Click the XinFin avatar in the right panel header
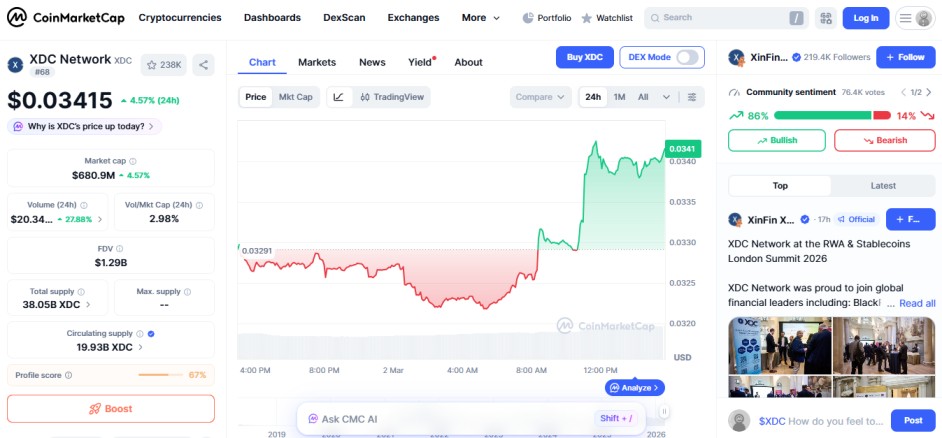Image resolution: width=942 pixels, height=438 pixels. point(736,58)
